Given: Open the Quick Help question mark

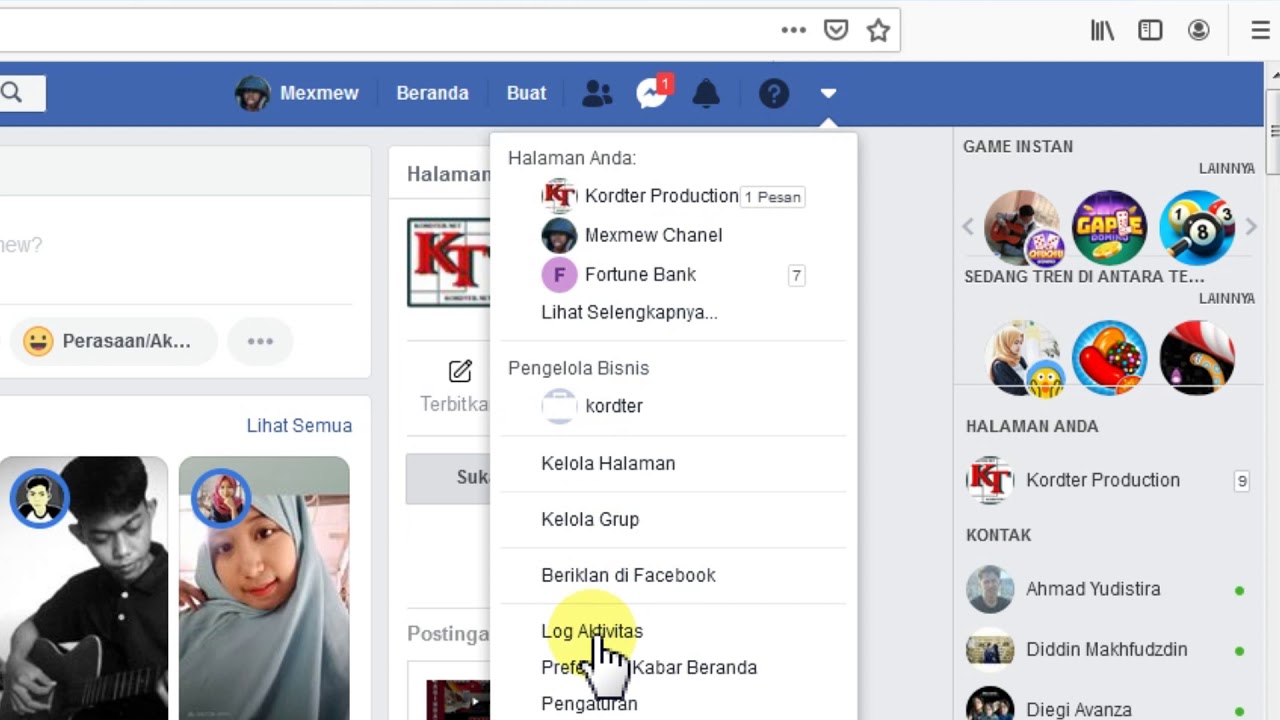Looking at the screenshot, I should 774,93.
